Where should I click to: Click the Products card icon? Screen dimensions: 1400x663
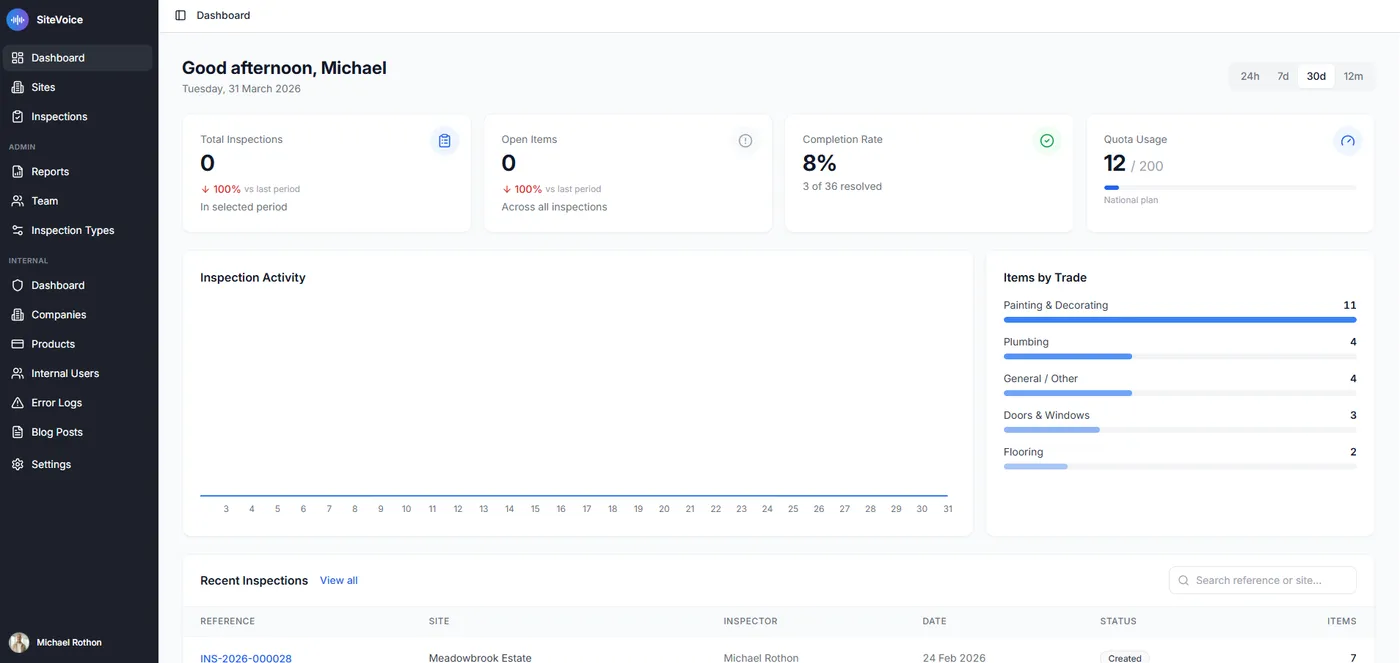17,344
